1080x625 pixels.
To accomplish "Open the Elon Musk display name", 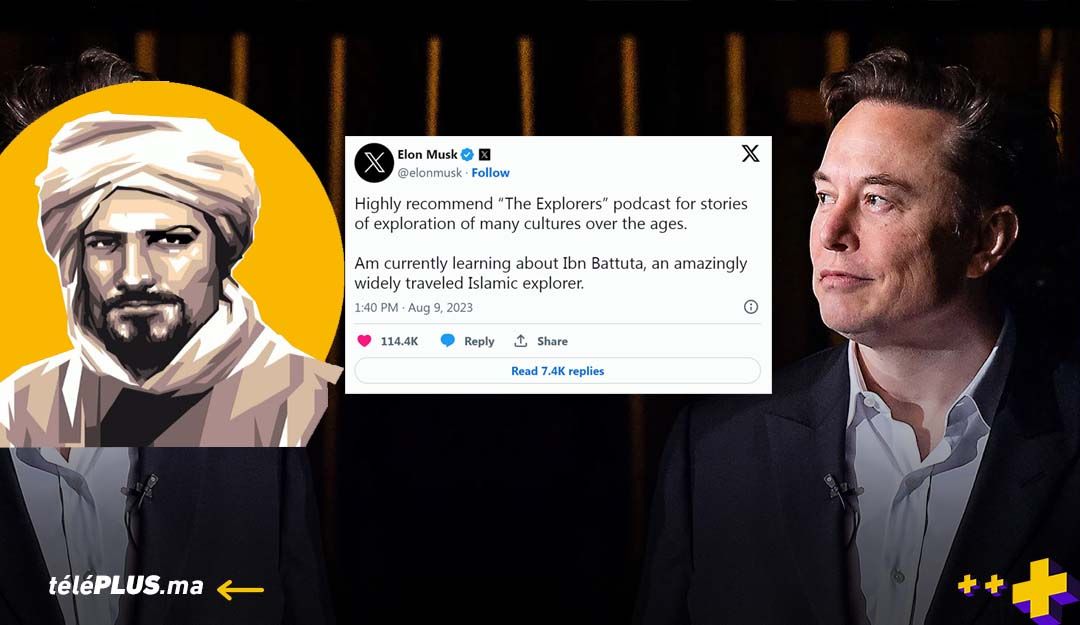I will 427,154.
